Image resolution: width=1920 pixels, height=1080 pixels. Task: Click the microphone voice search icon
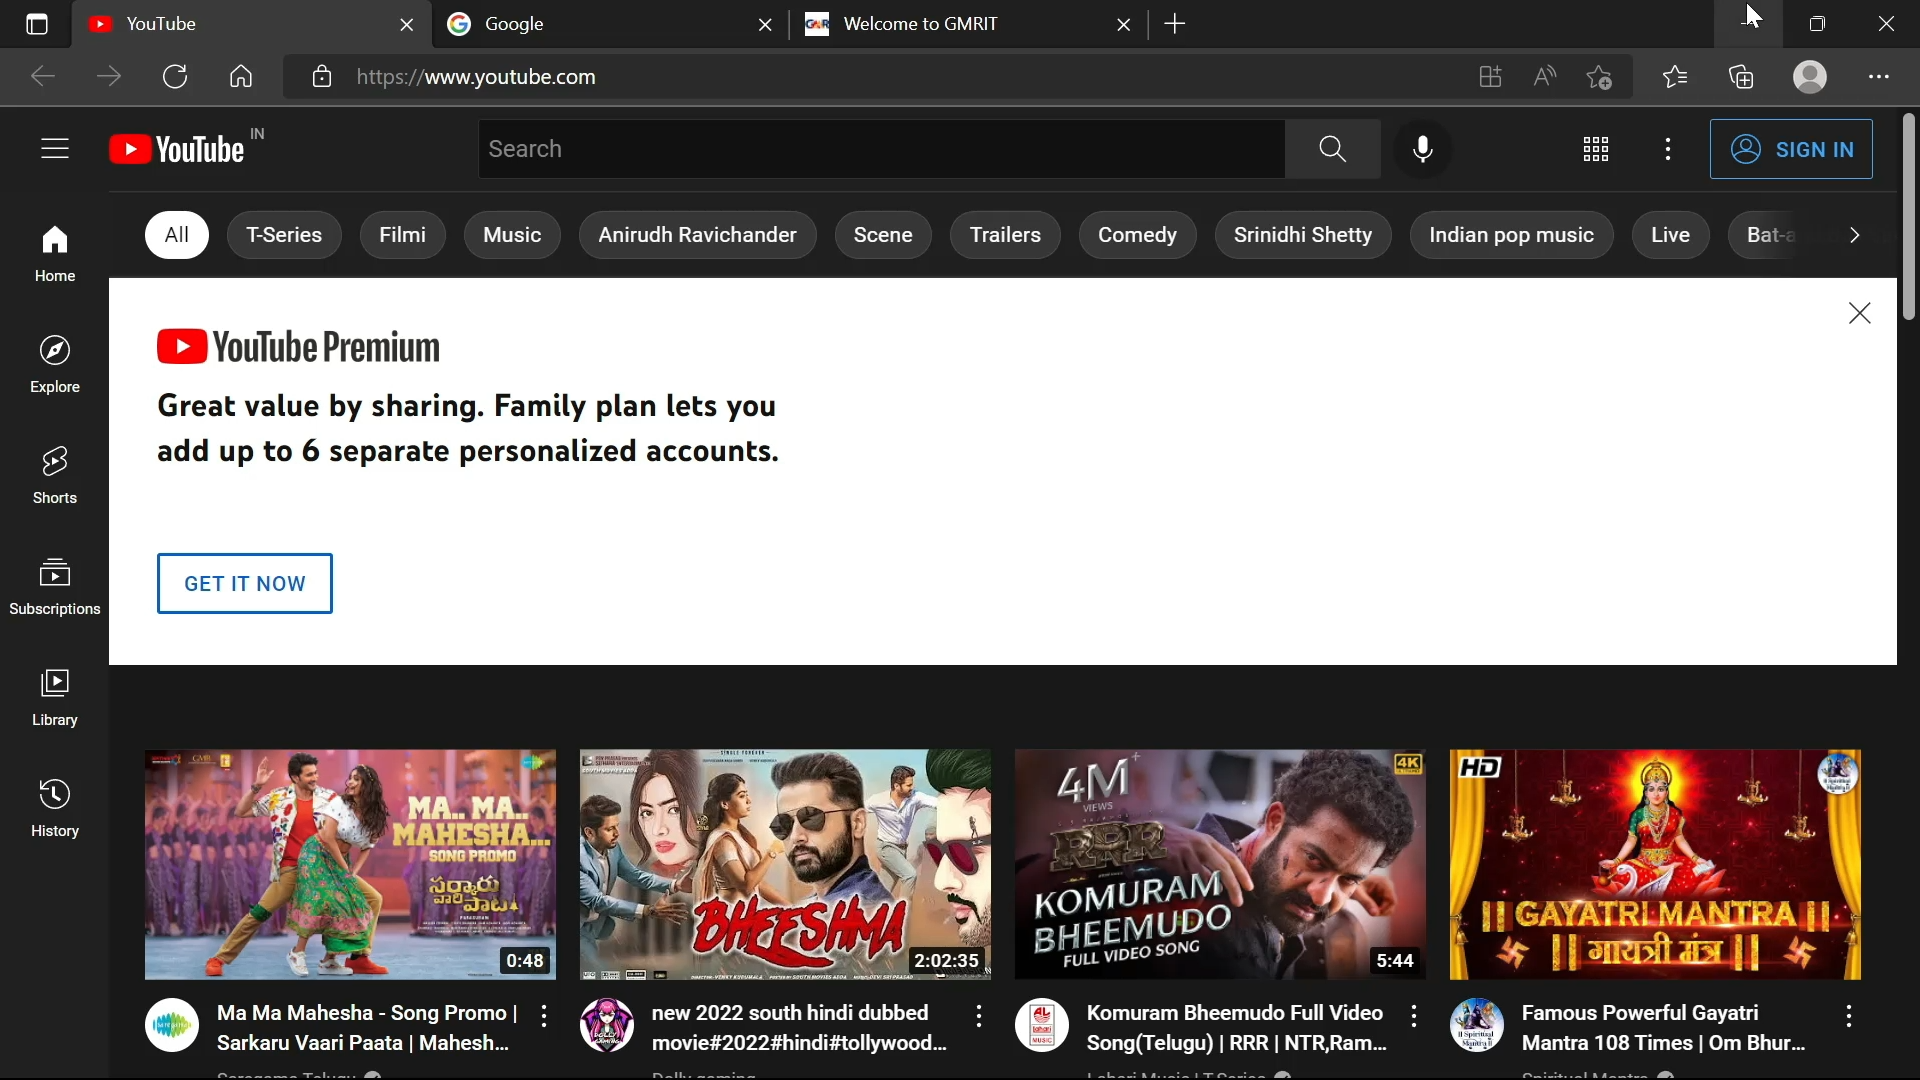click(1422, 149)
